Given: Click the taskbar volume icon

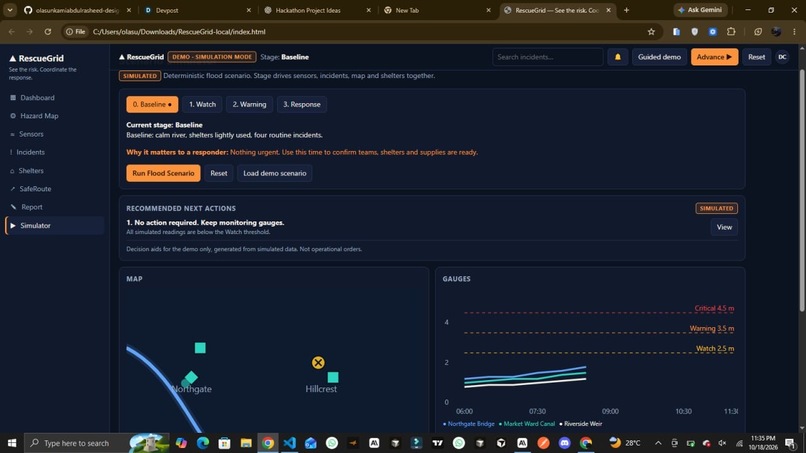Looking at the screenshot, I should pyautogui.click(x=722, y=443).
